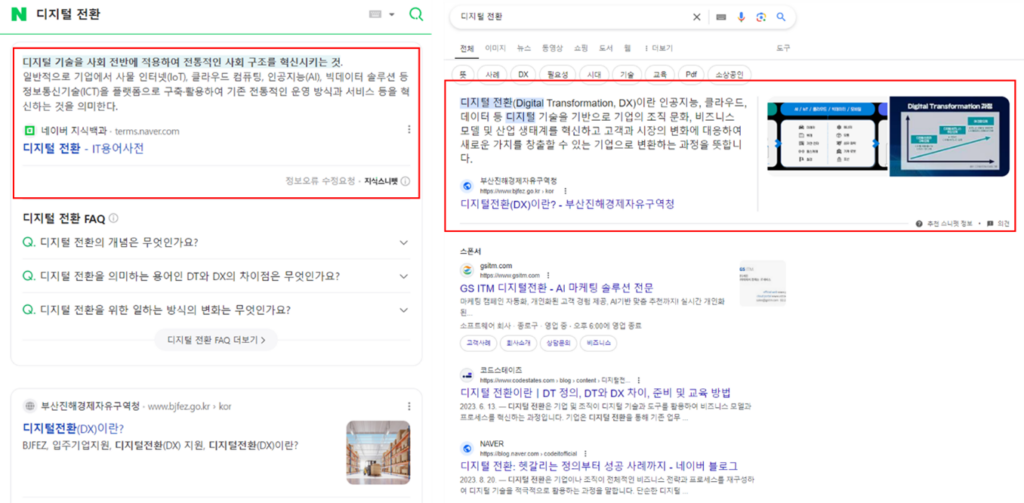Viewport: 1024px width, 503px height.
Task: Open GS ITM 디지털전환 ad link
Action: pos(557,288)
